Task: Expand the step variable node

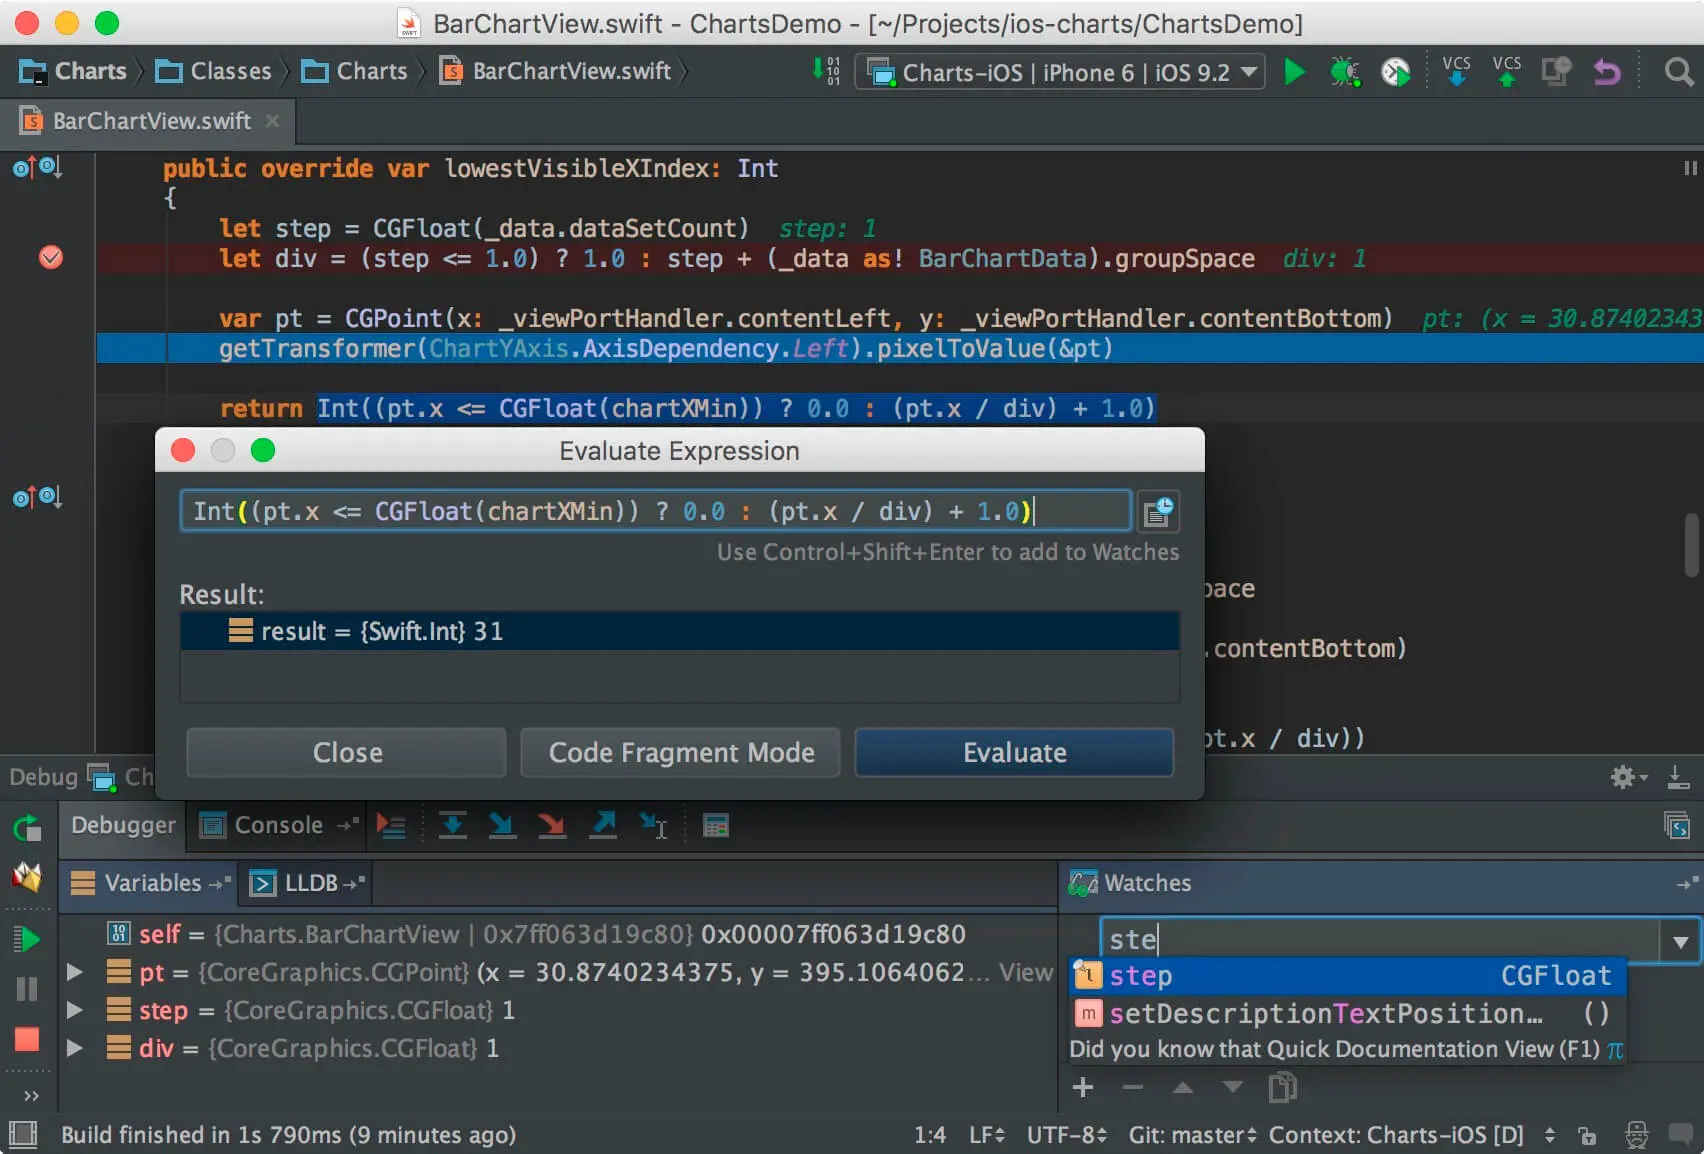Action: pyautogui.click(x=74, y=1010)
